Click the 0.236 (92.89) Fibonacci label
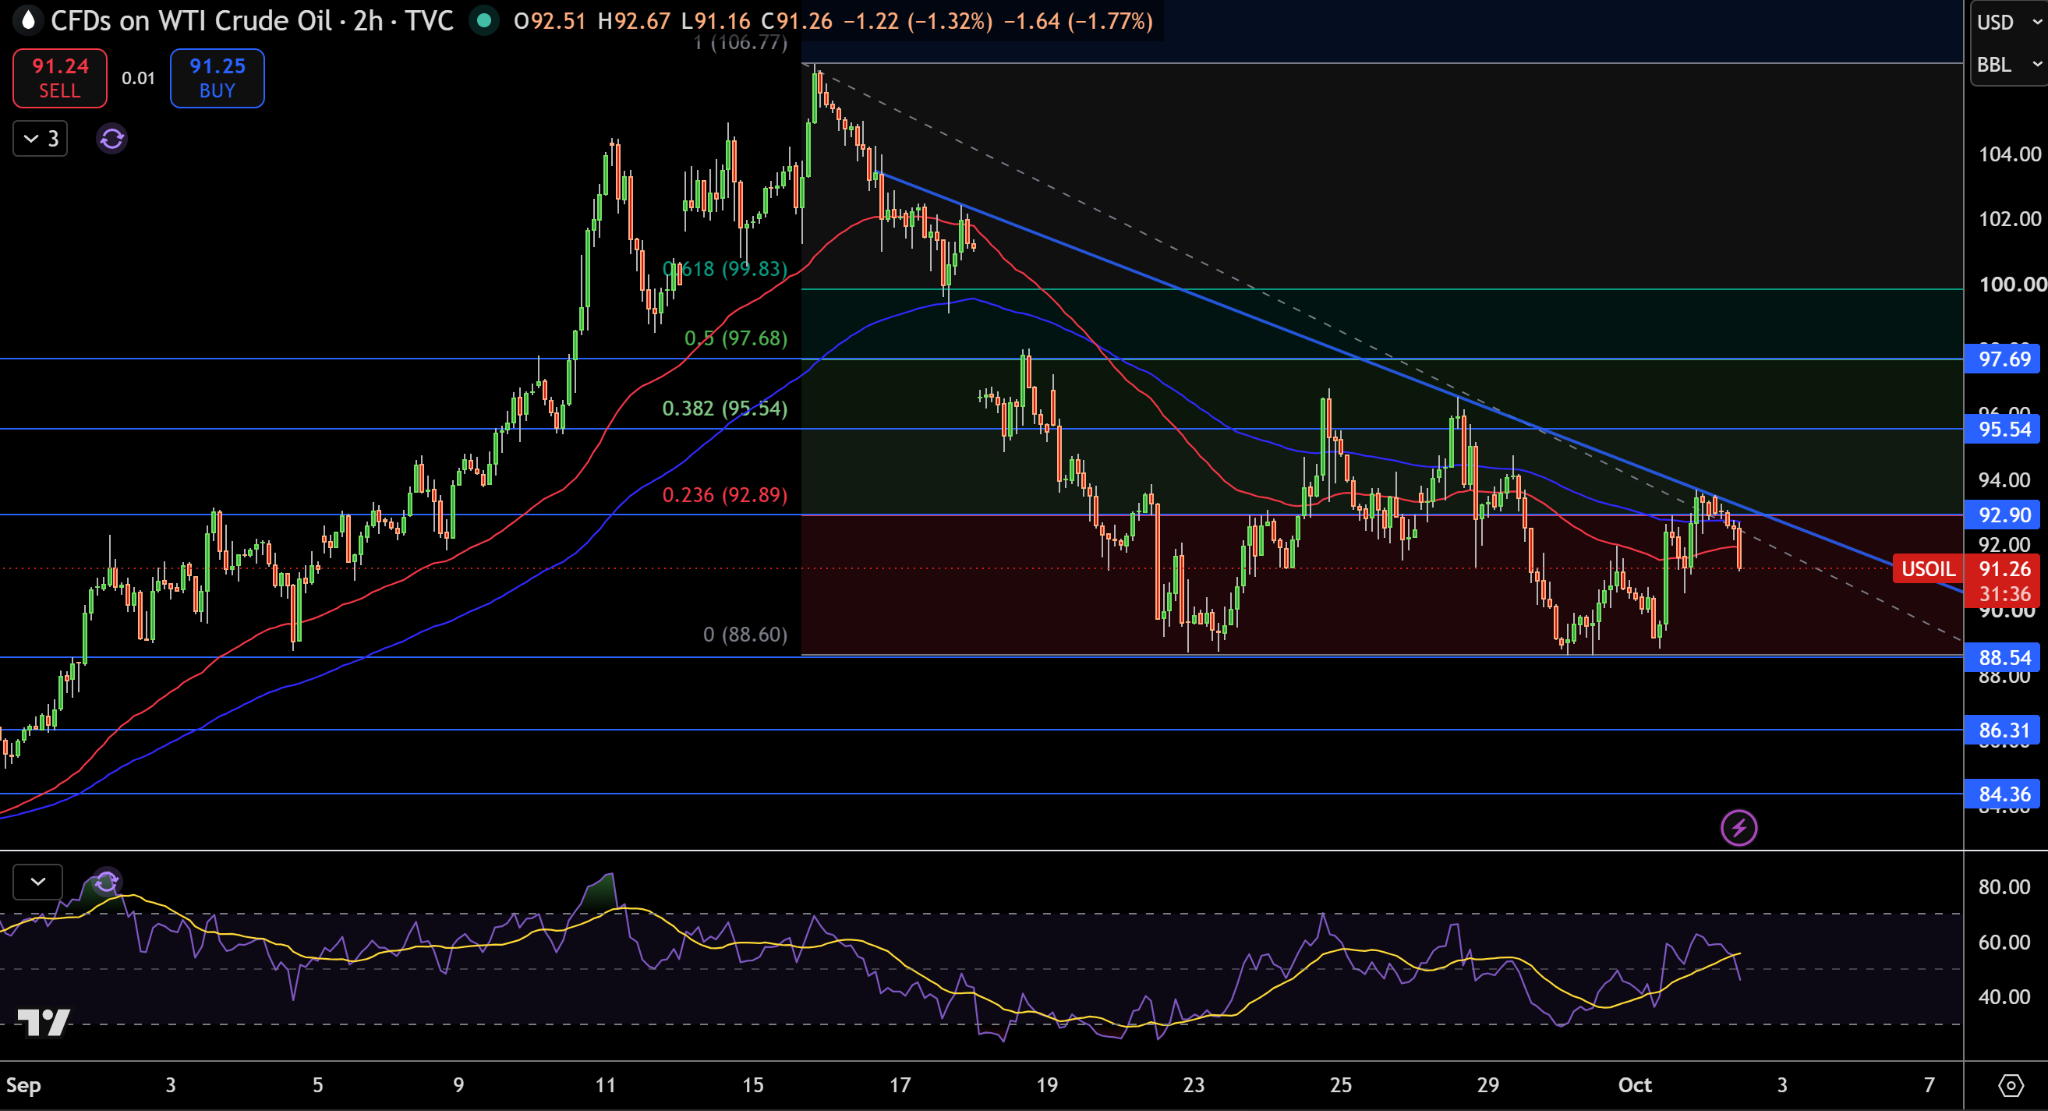The width and height of the screenshot is (2048, 1111). pyautogui.click(x=725, y=495)
